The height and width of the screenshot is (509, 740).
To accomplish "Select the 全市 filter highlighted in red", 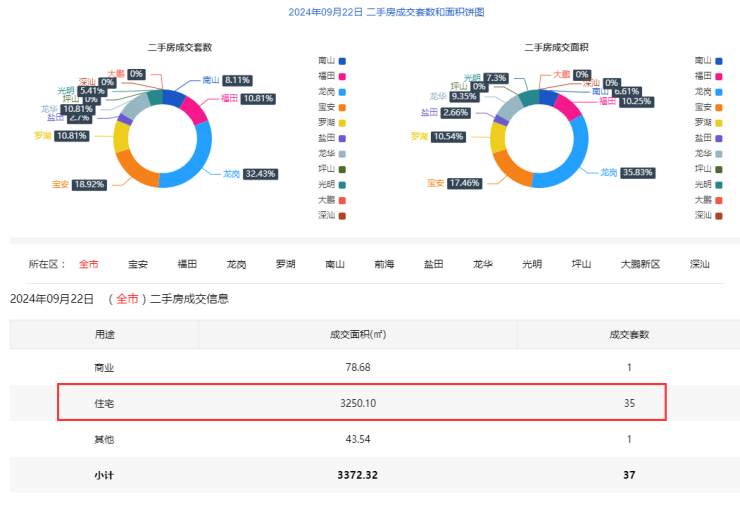I will [x=89, y=264].
